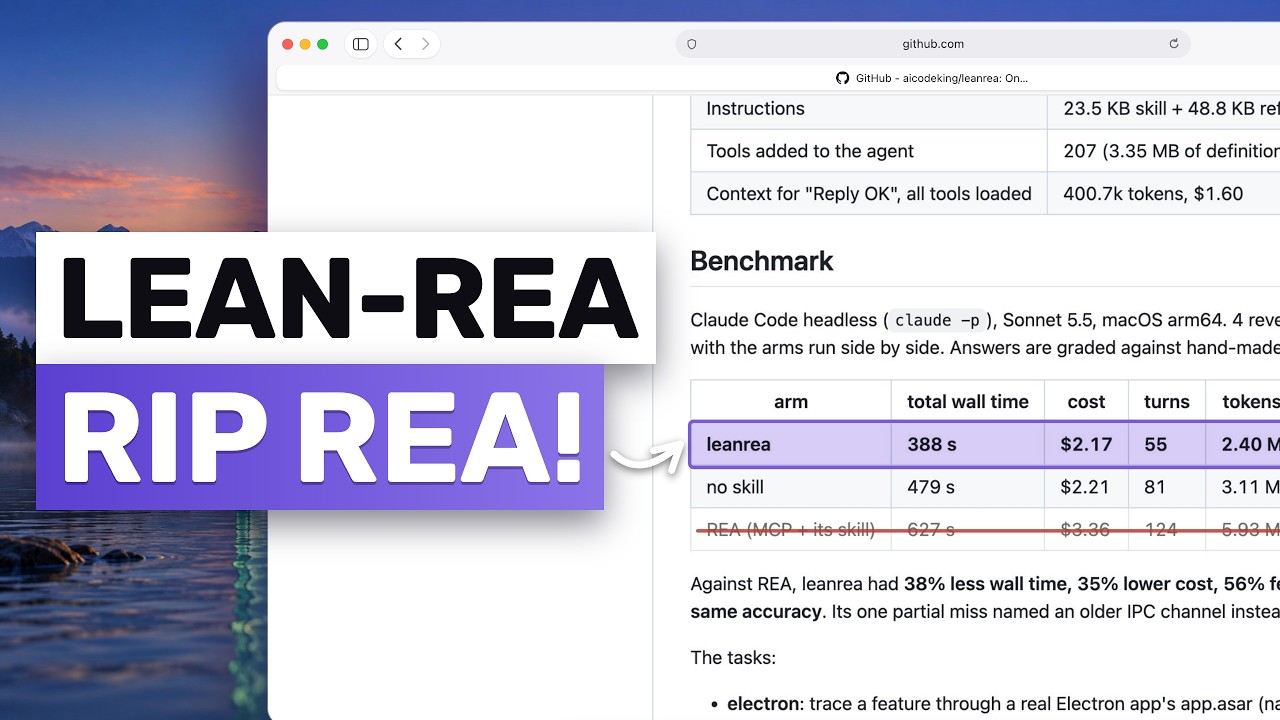Click the "Tools added to the agent" cell

[869, 151]
